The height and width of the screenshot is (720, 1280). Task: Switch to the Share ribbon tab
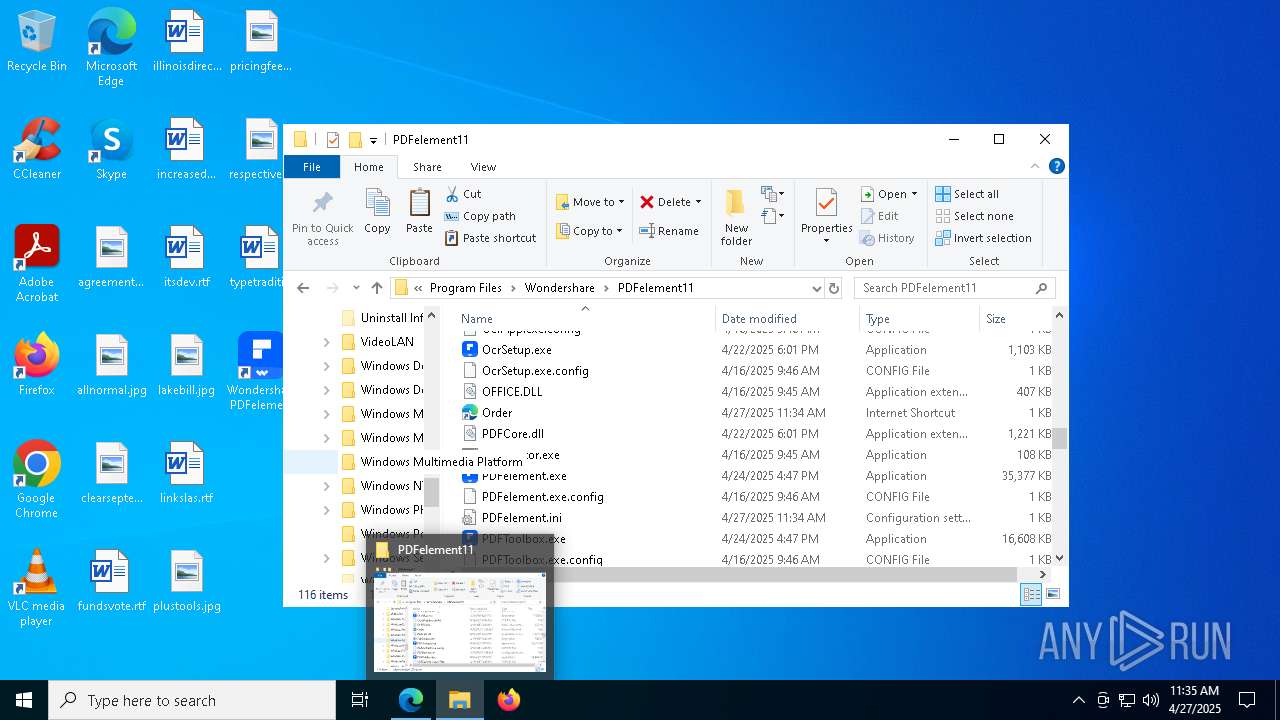427,167
